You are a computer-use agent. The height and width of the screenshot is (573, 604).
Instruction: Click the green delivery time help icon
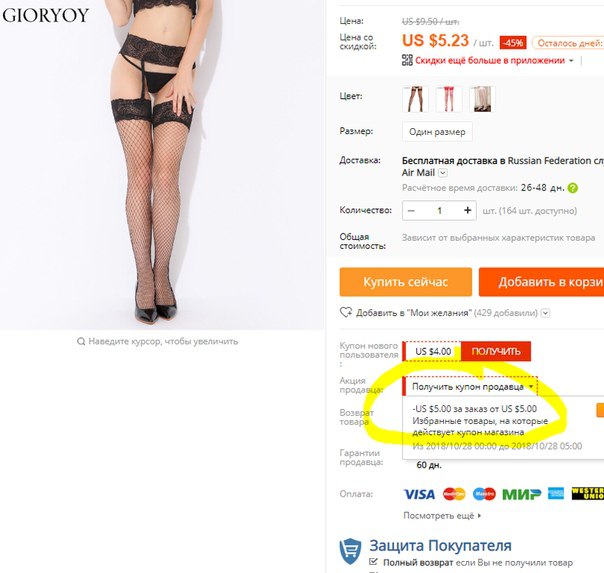(x=573, y=188)
